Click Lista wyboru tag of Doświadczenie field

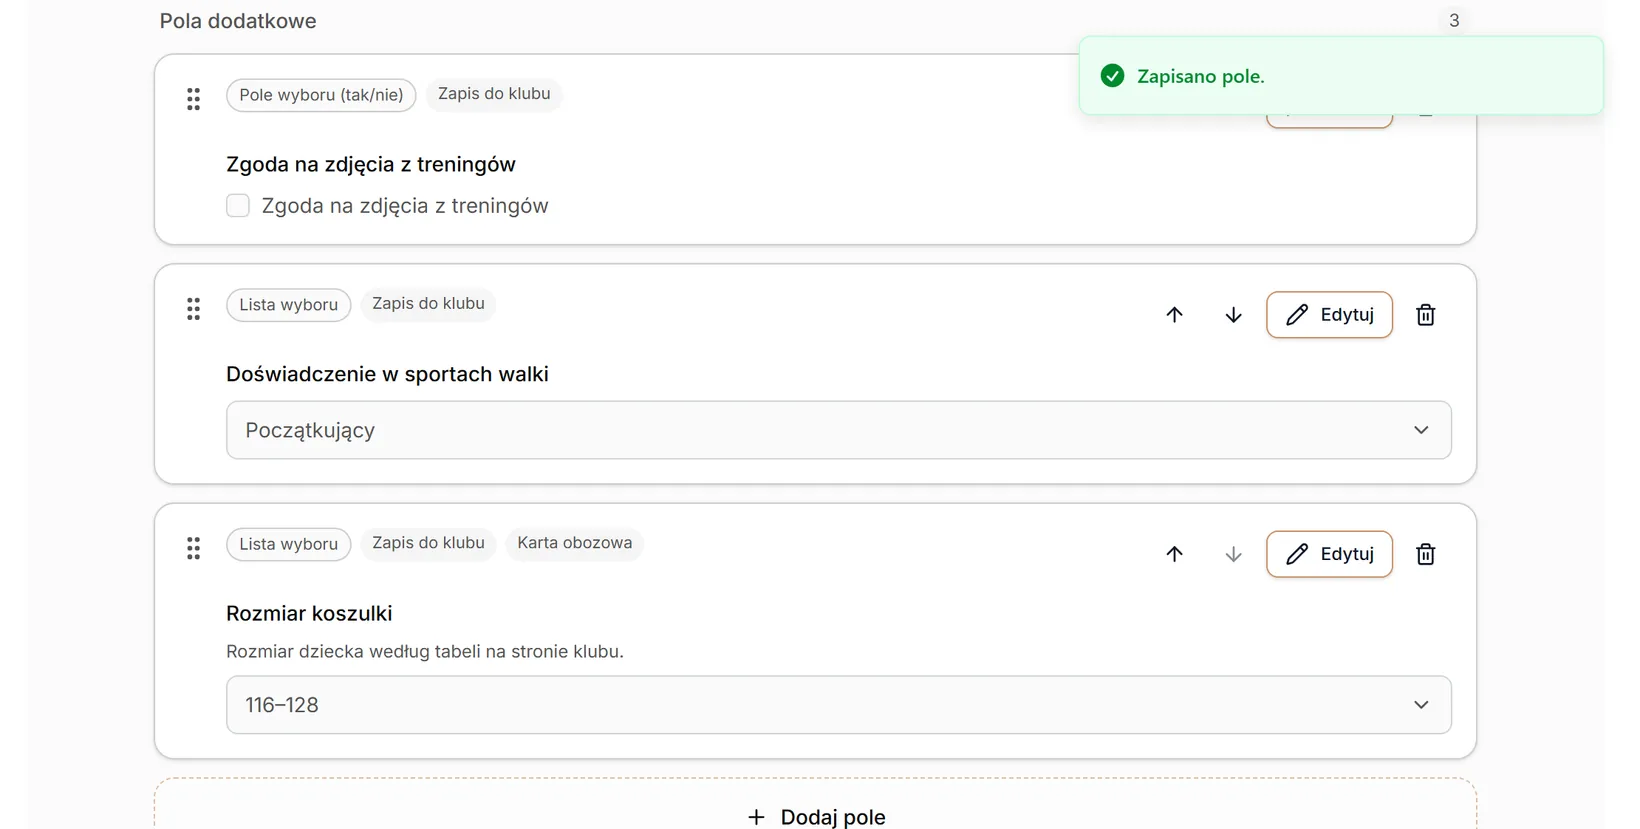[288, 305]
